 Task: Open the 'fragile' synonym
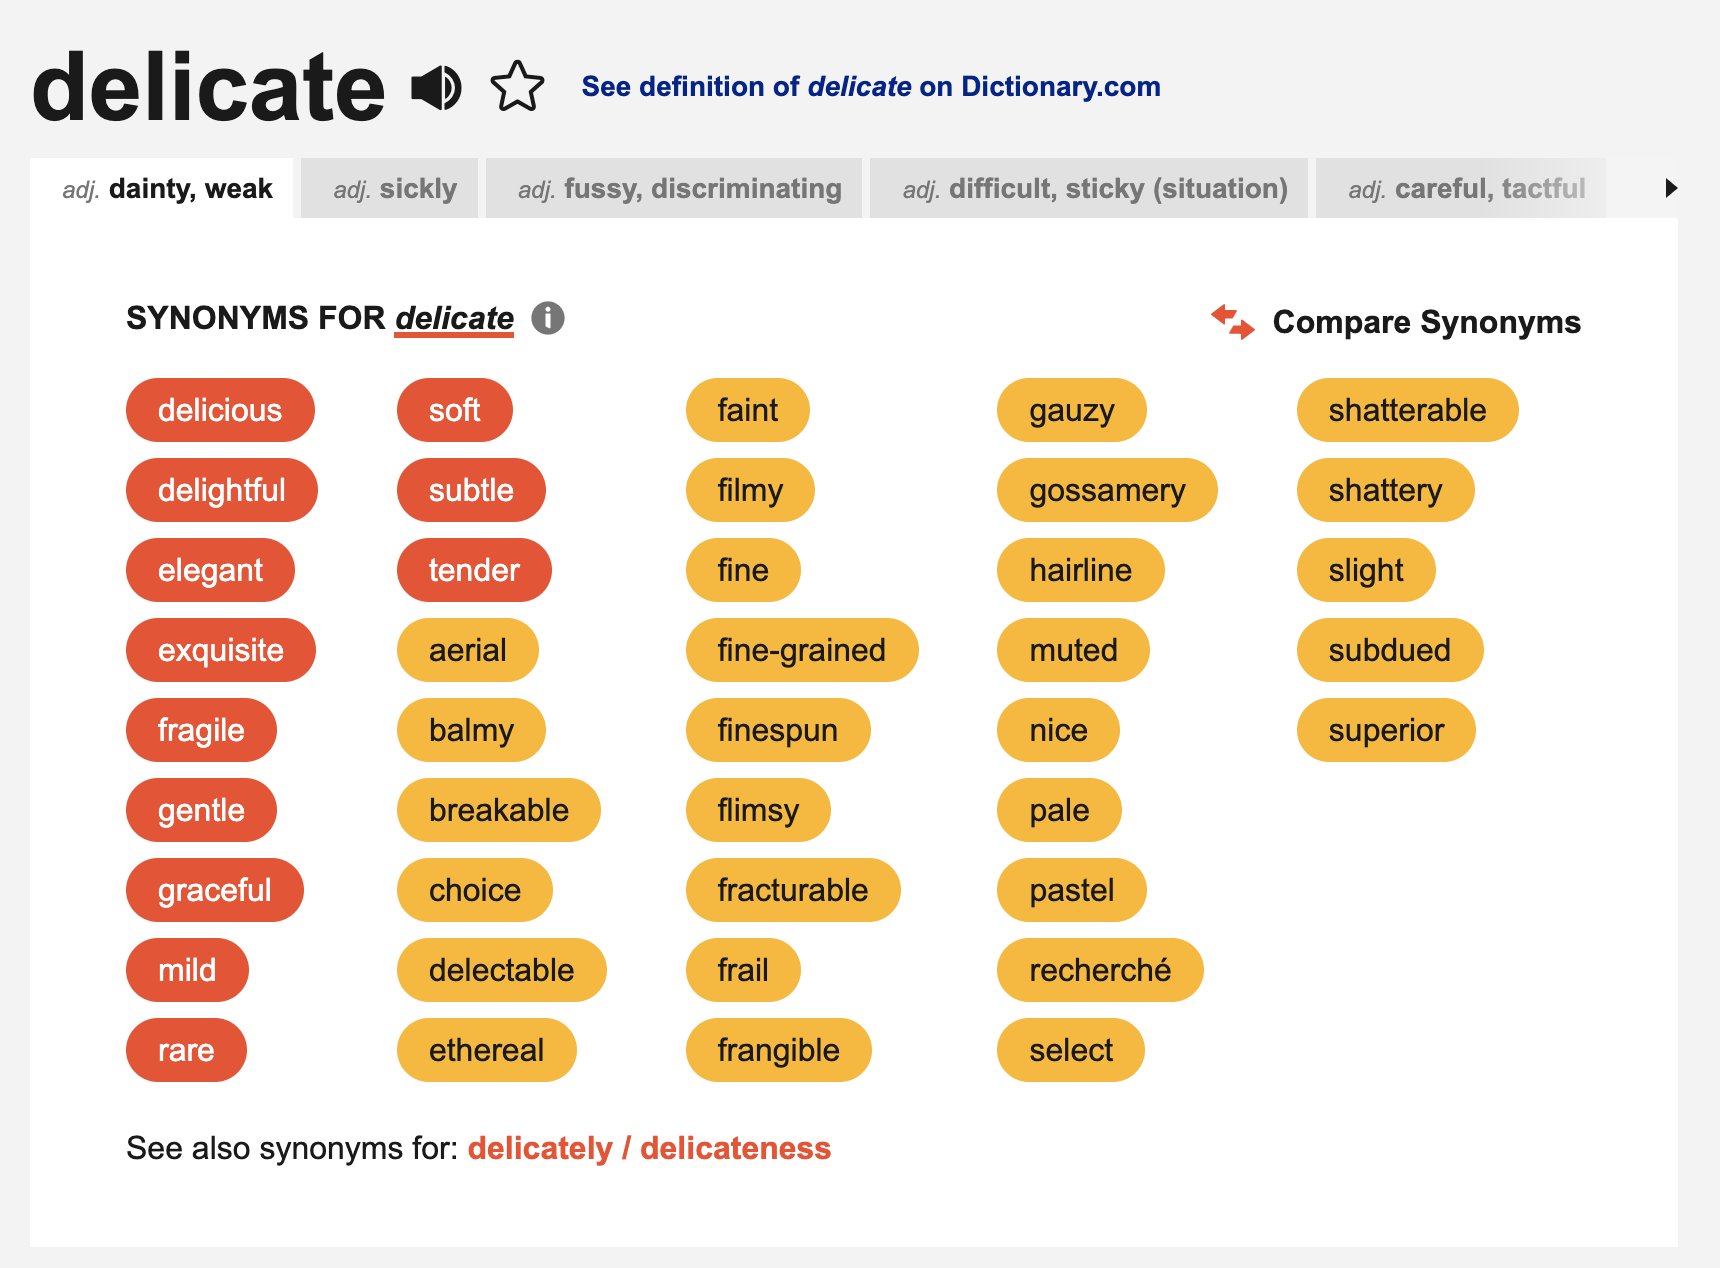(201, 730)
